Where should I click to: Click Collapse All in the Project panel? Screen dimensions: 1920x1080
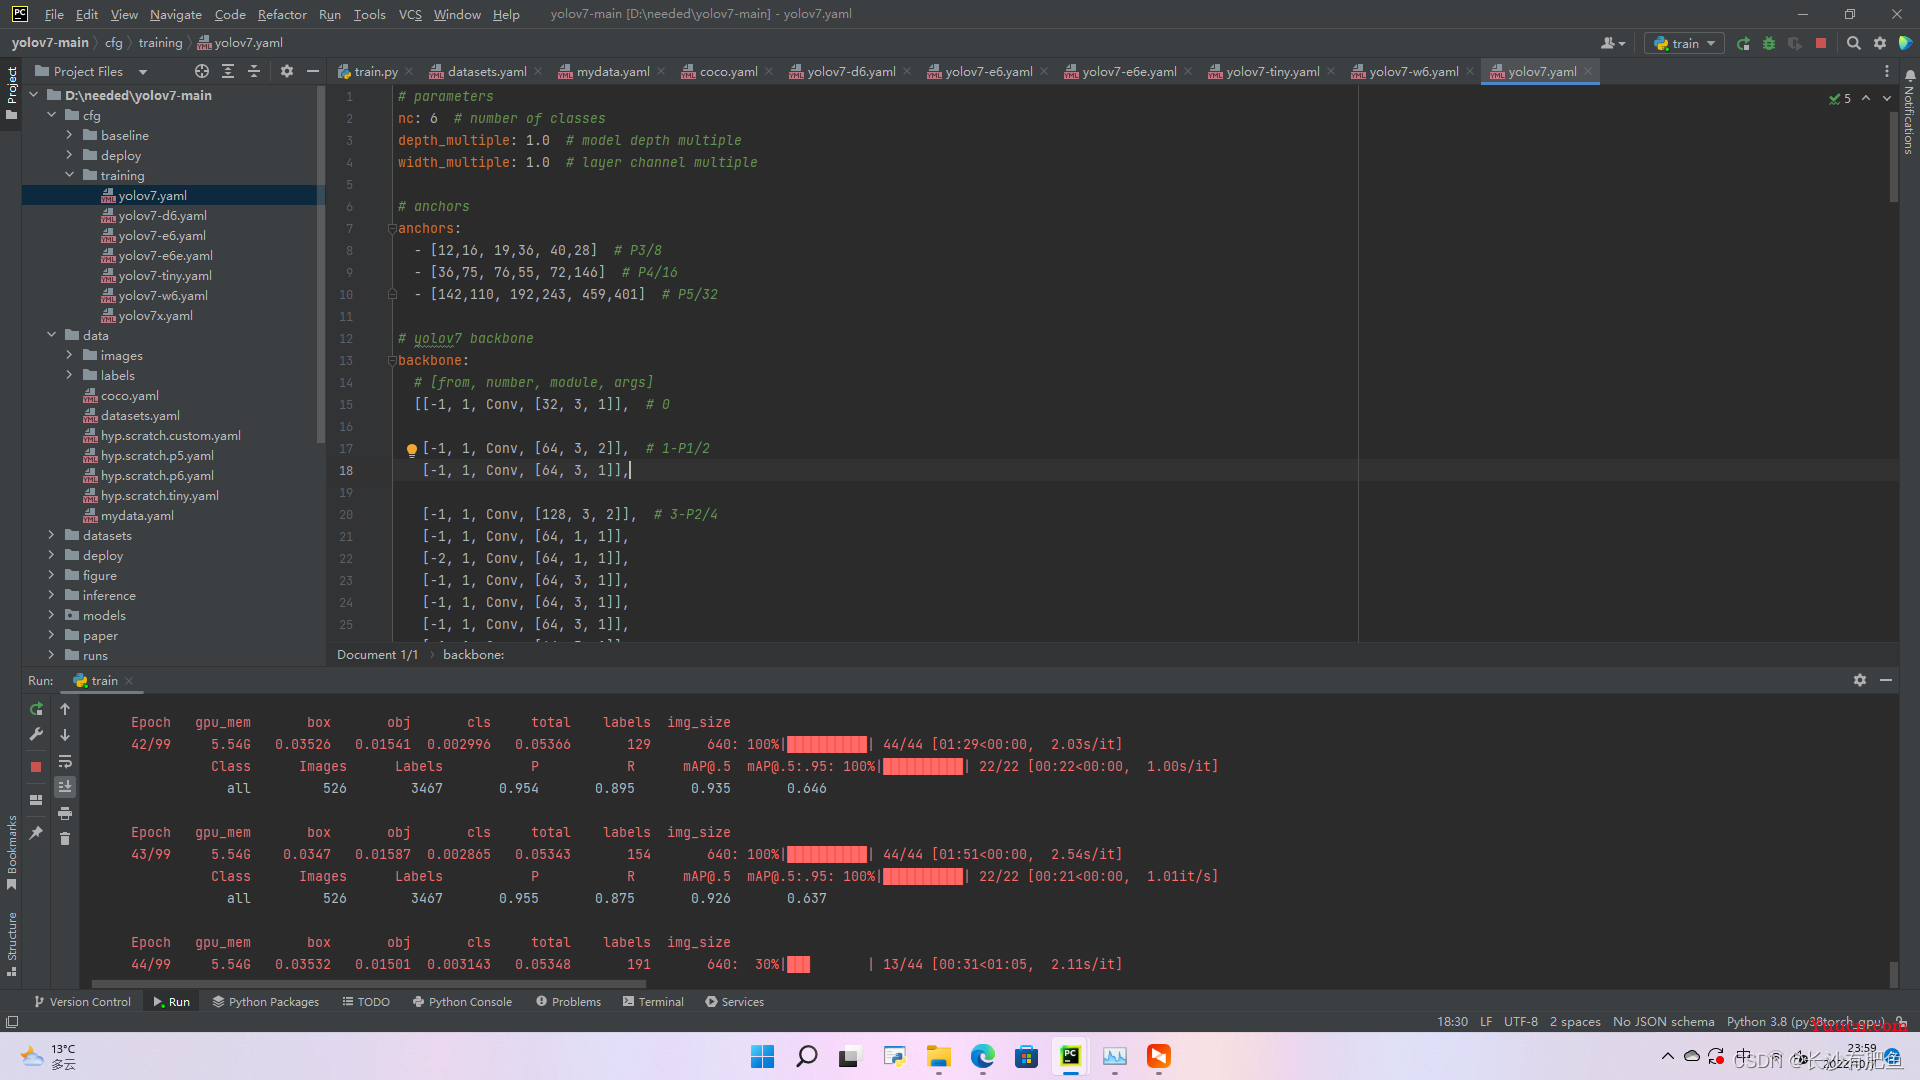[254, 71]
